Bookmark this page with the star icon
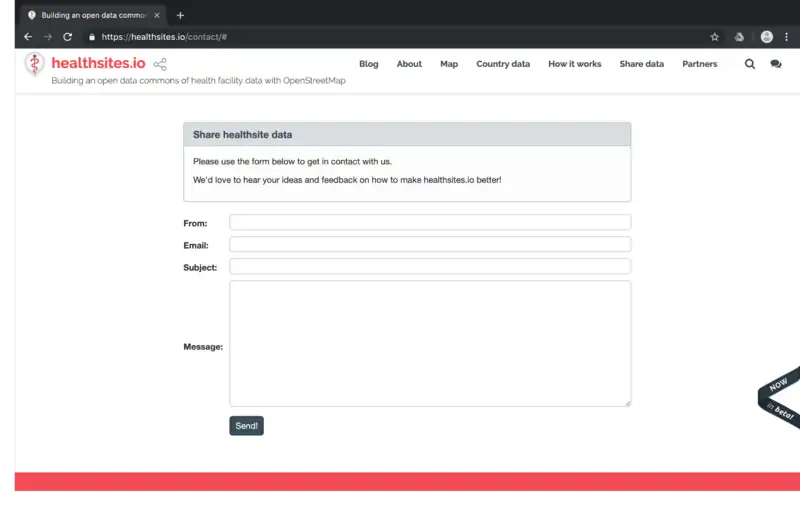This screenshot has width=800, height=508. (714, 37)
